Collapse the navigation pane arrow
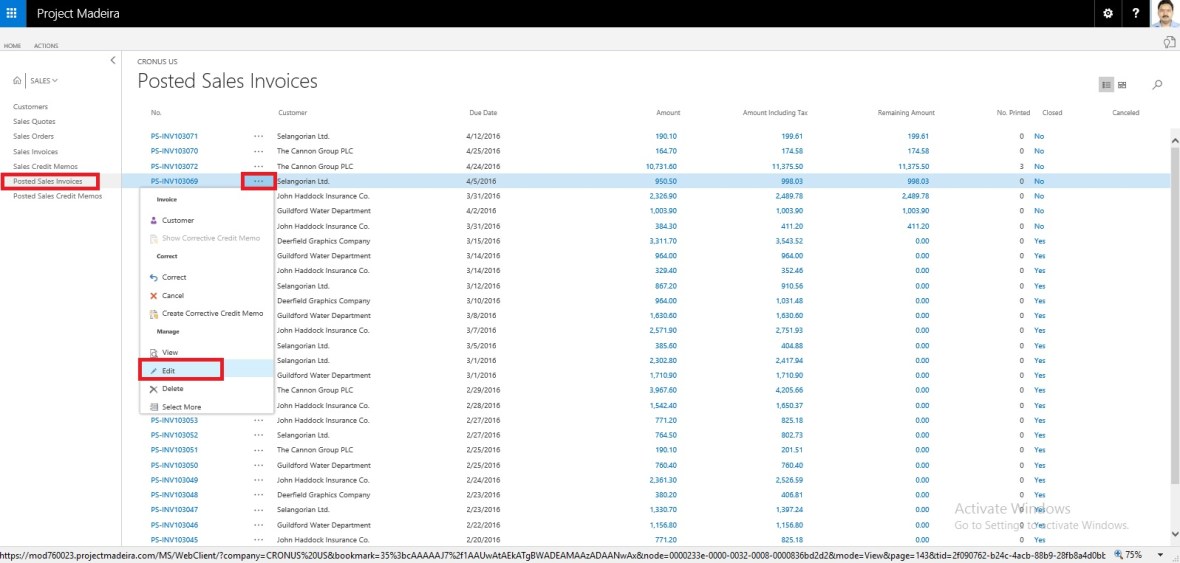 (113, 60)
